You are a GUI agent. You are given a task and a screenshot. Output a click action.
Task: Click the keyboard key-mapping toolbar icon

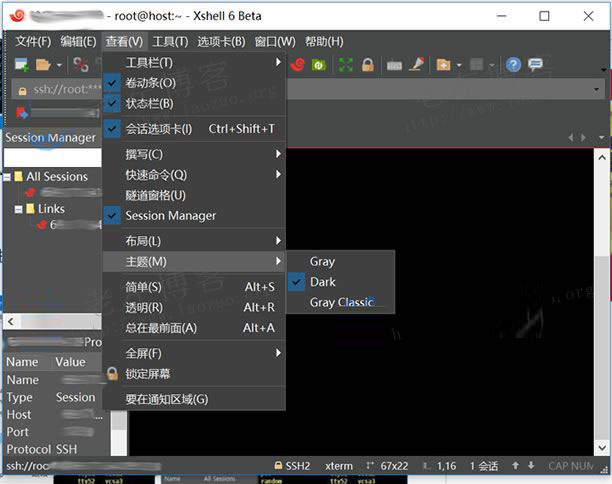pyautogui.click(x=394, y=65)
